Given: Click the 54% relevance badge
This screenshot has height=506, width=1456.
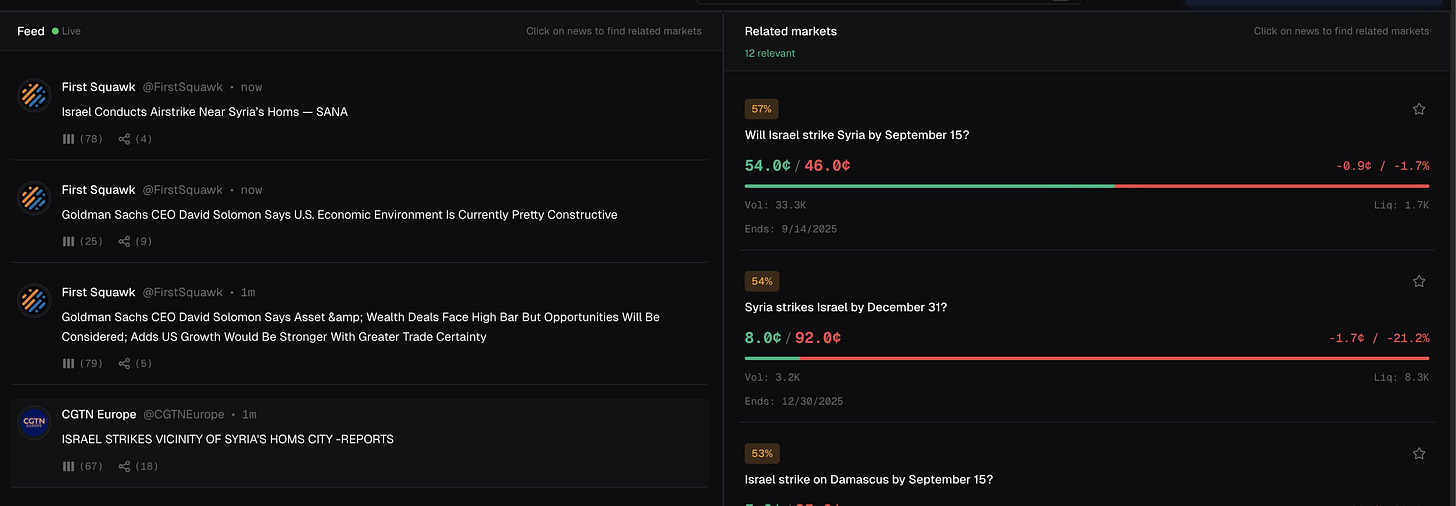Looking at the screenshot, I should click(762, 282).
